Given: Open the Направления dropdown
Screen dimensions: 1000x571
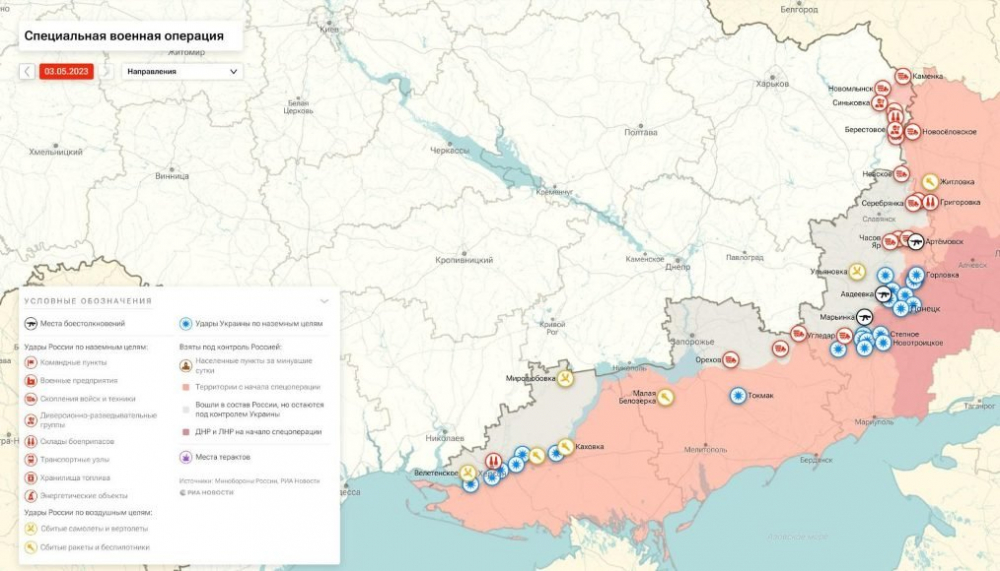Looking at the screenshot, I should pos(182,72).
